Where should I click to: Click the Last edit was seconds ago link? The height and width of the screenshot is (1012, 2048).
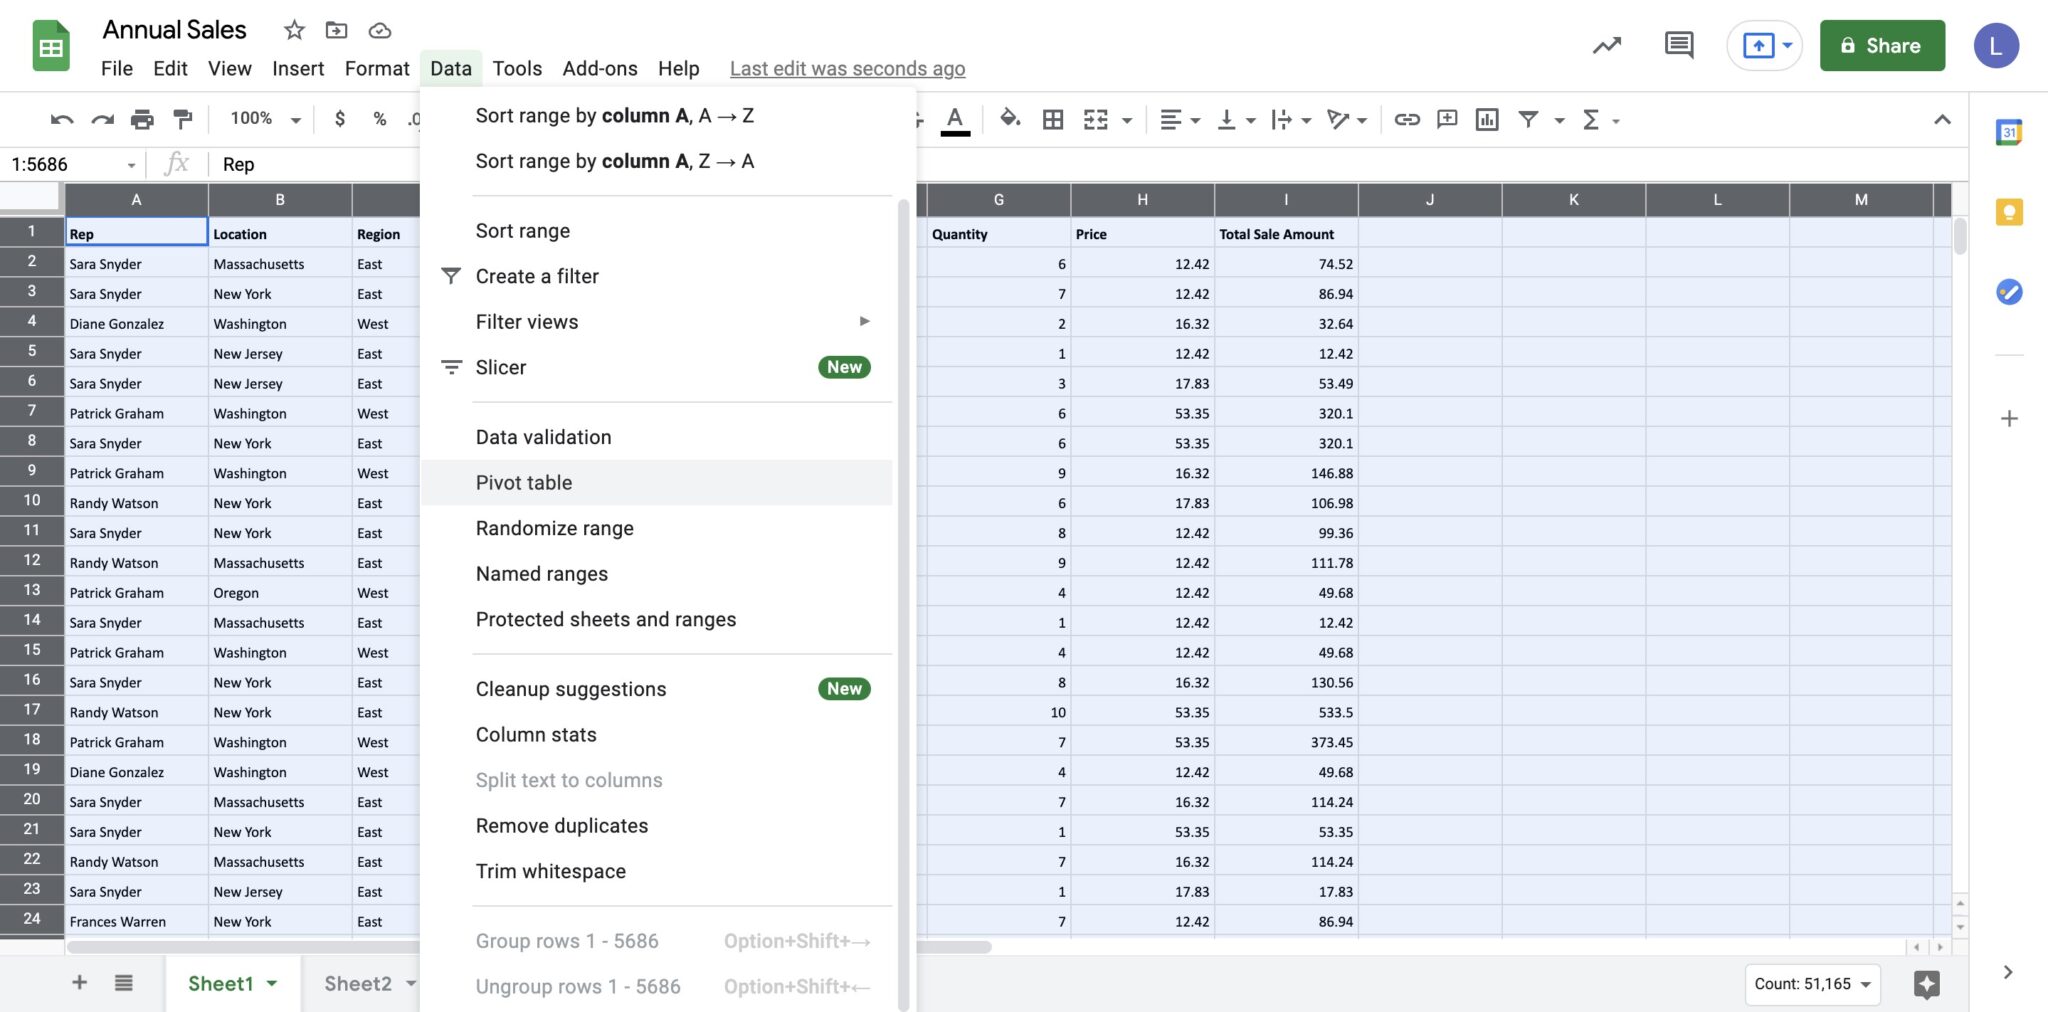[x=847, y=69]
